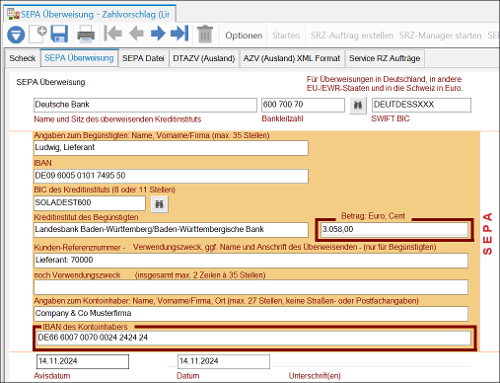Search bank code with binoculars next to Bankleitzahl
This screenshot has height=383, width=500.
[x=358, y=106]
